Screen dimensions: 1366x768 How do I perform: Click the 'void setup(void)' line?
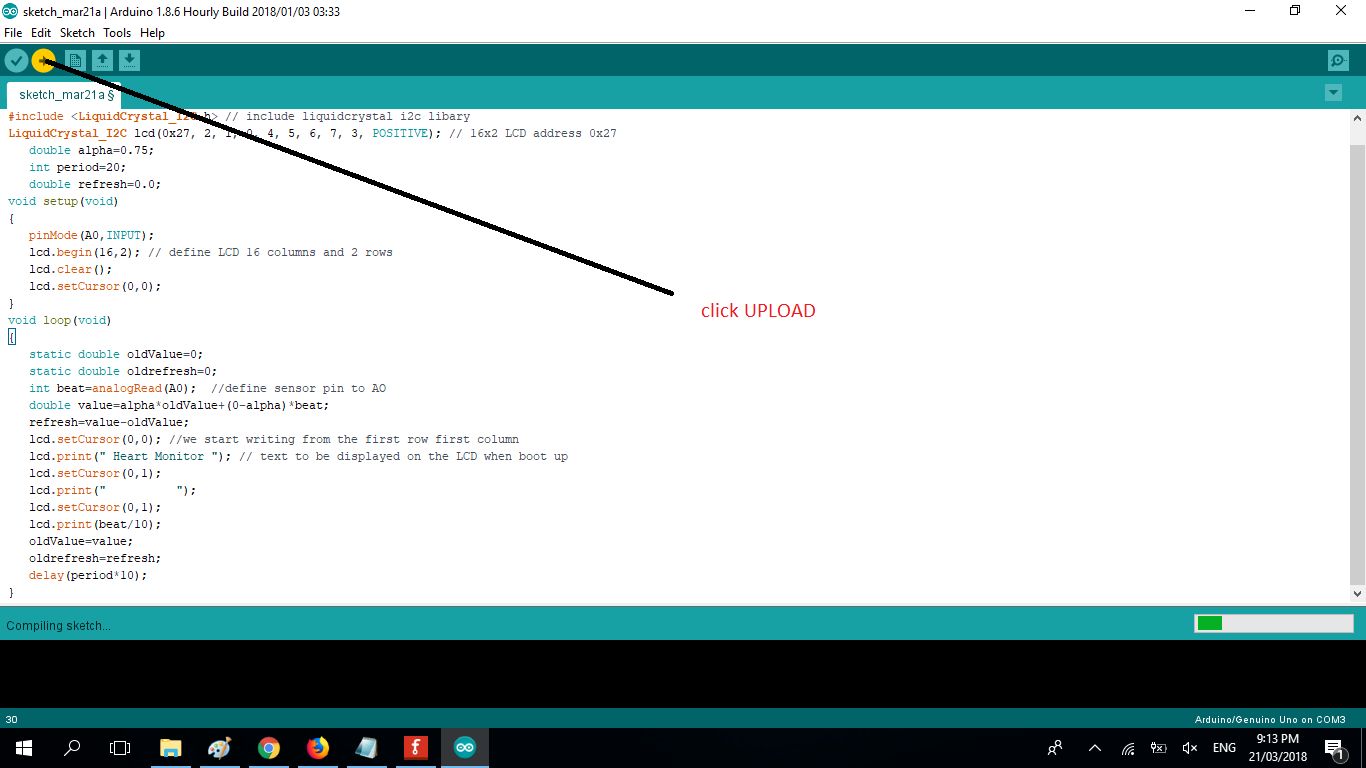click(x=63, y=201)
